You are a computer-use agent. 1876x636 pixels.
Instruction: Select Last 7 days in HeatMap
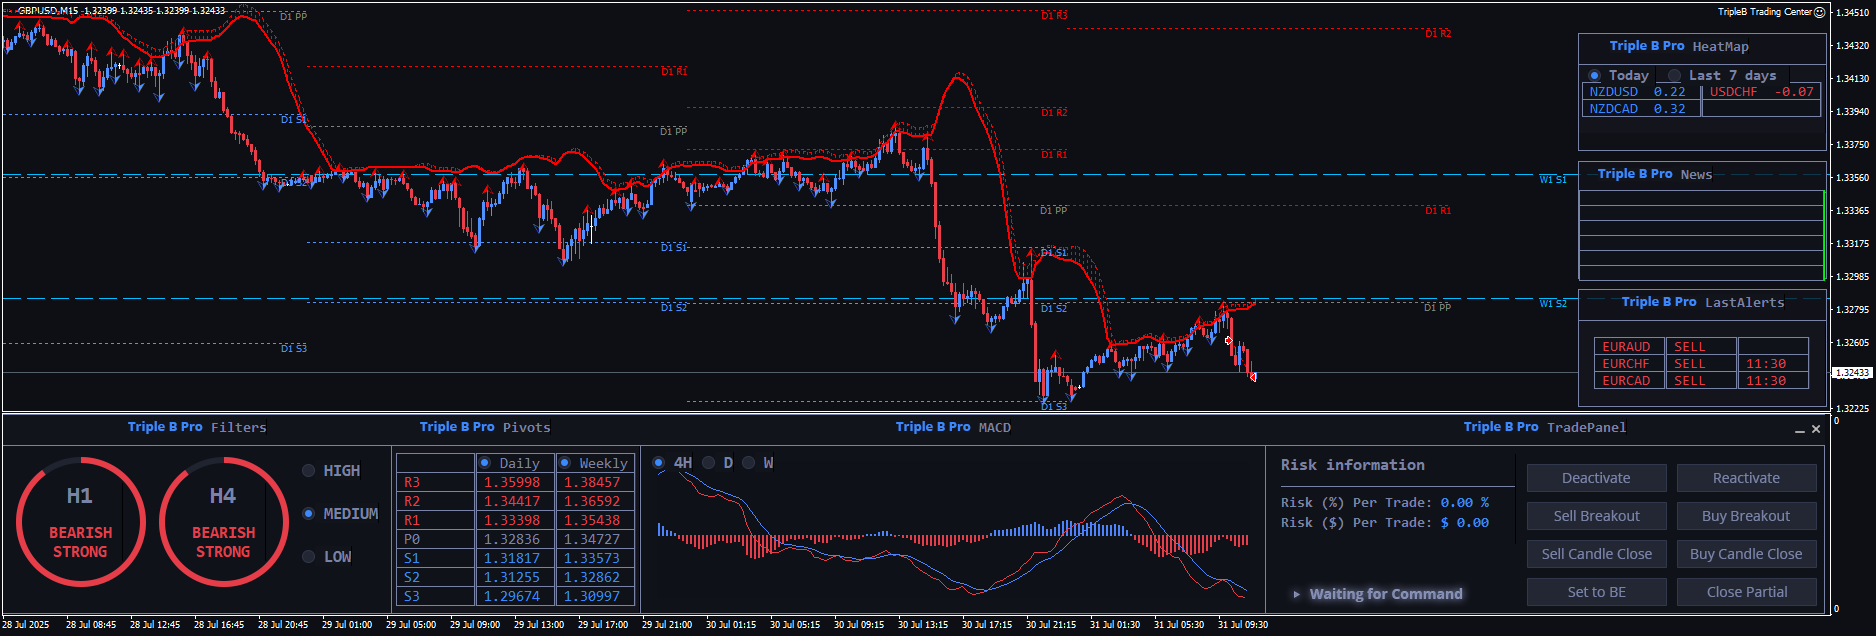(1675, 76)
